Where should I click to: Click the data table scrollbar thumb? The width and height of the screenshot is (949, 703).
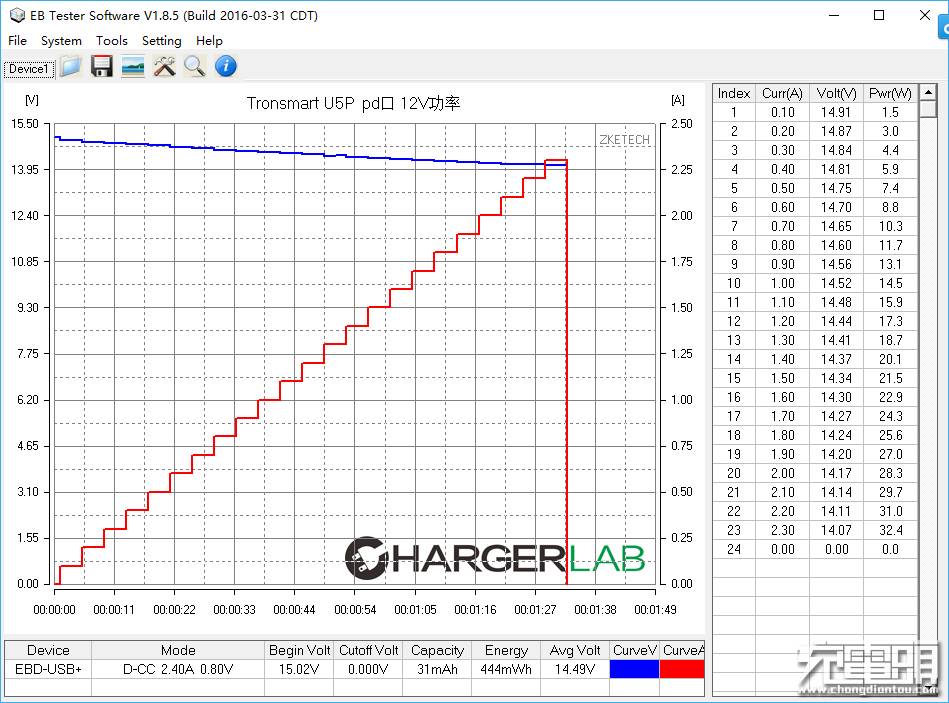[x=928, y=110]
